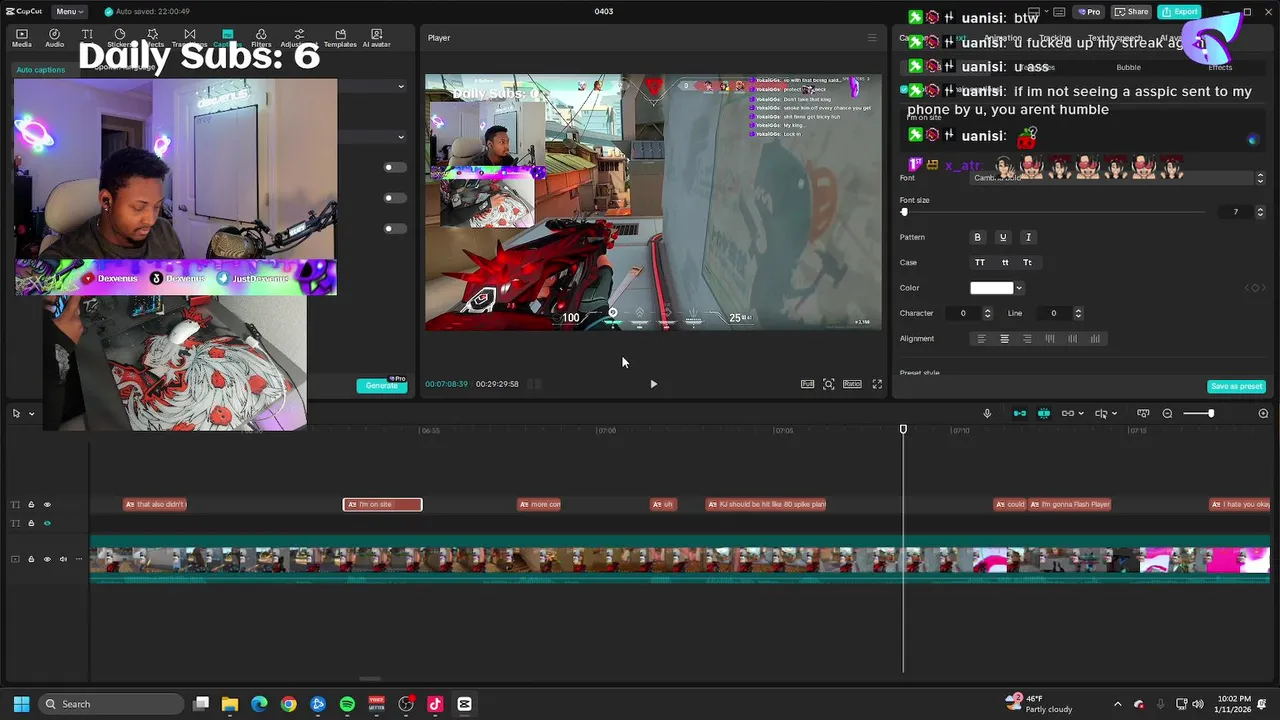Select the "KJ should be hit like 80 spike plant" clip
The image size is (1280, 720).
pyautogui.click(x=766, y=504)
